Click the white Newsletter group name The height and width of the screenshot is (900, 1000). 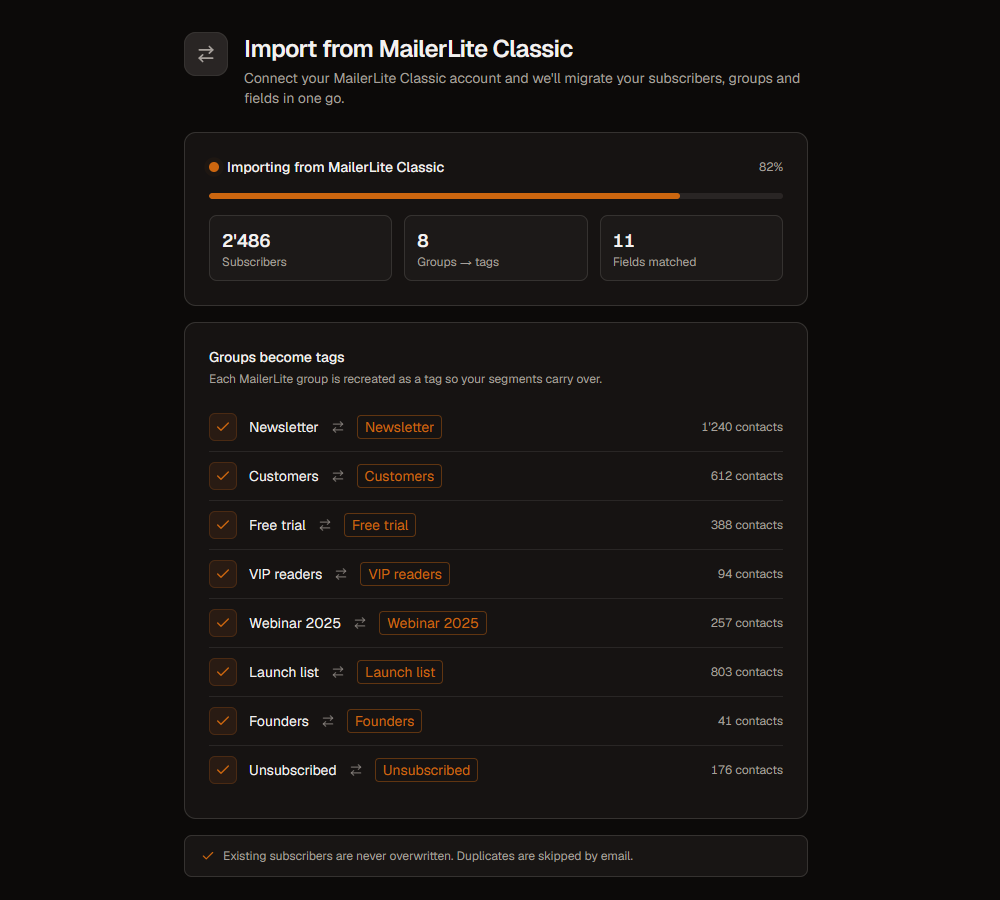point(283,427)
